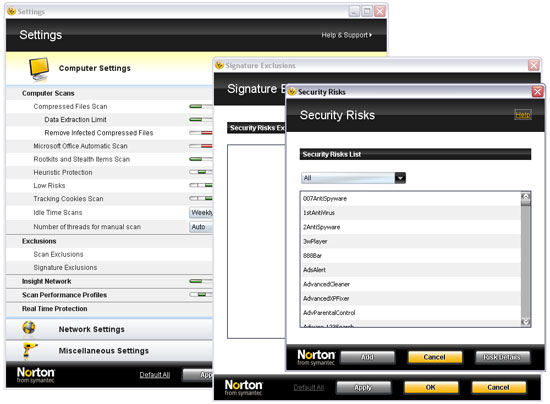
Task: Select 007AntiSpyware in risks list
Action: 411,198
